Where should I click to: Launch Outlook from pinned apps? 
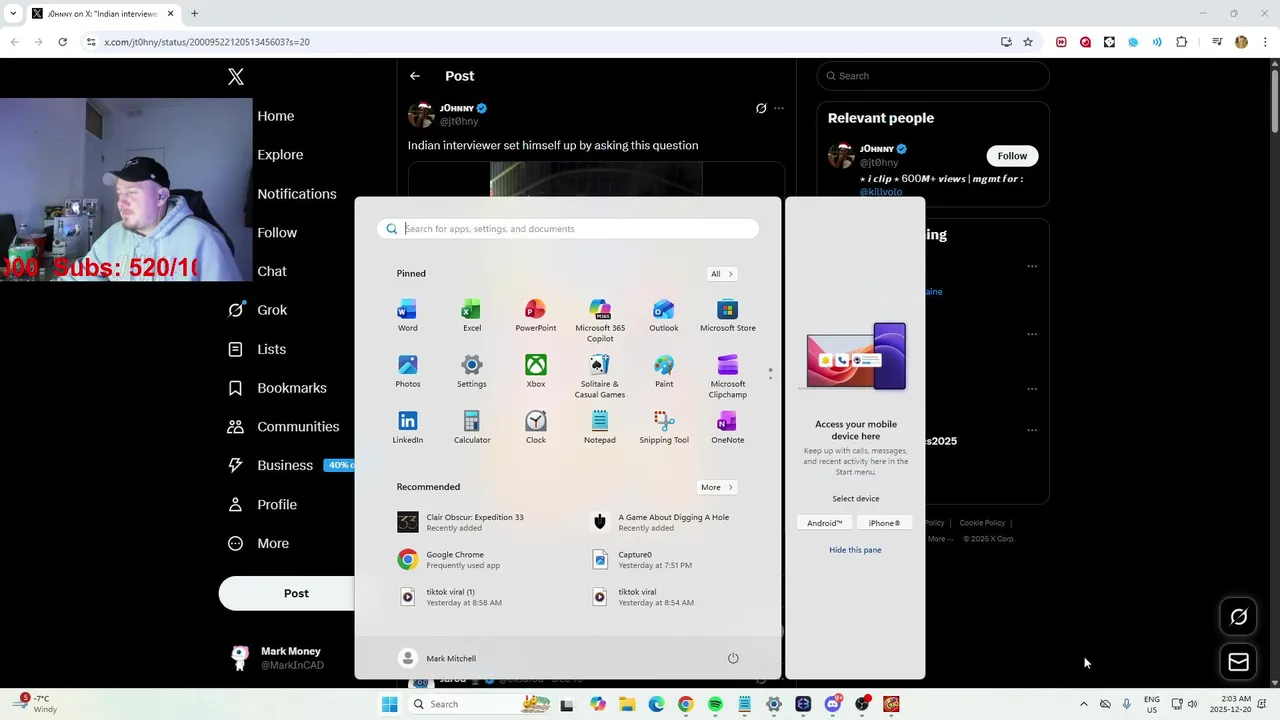[664, 315]
